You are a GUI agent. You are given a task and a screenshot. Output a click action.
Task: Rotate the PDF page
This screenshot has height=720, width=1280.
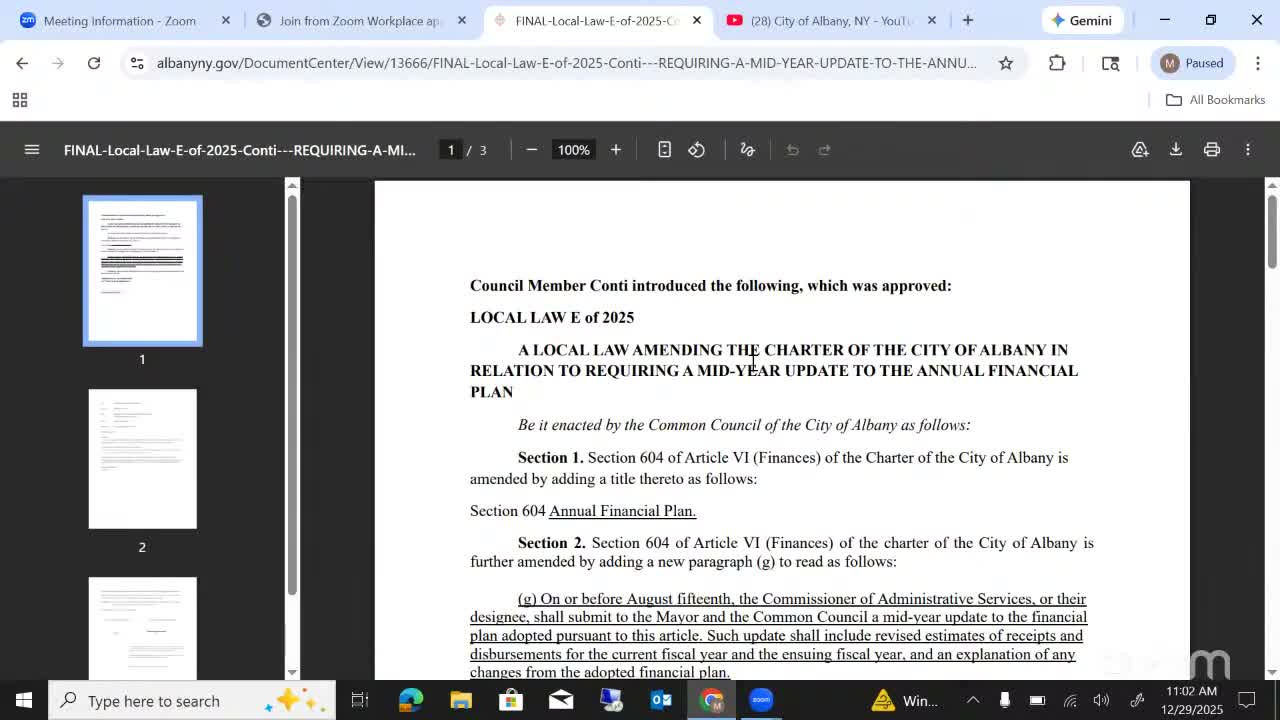point(697,149)
